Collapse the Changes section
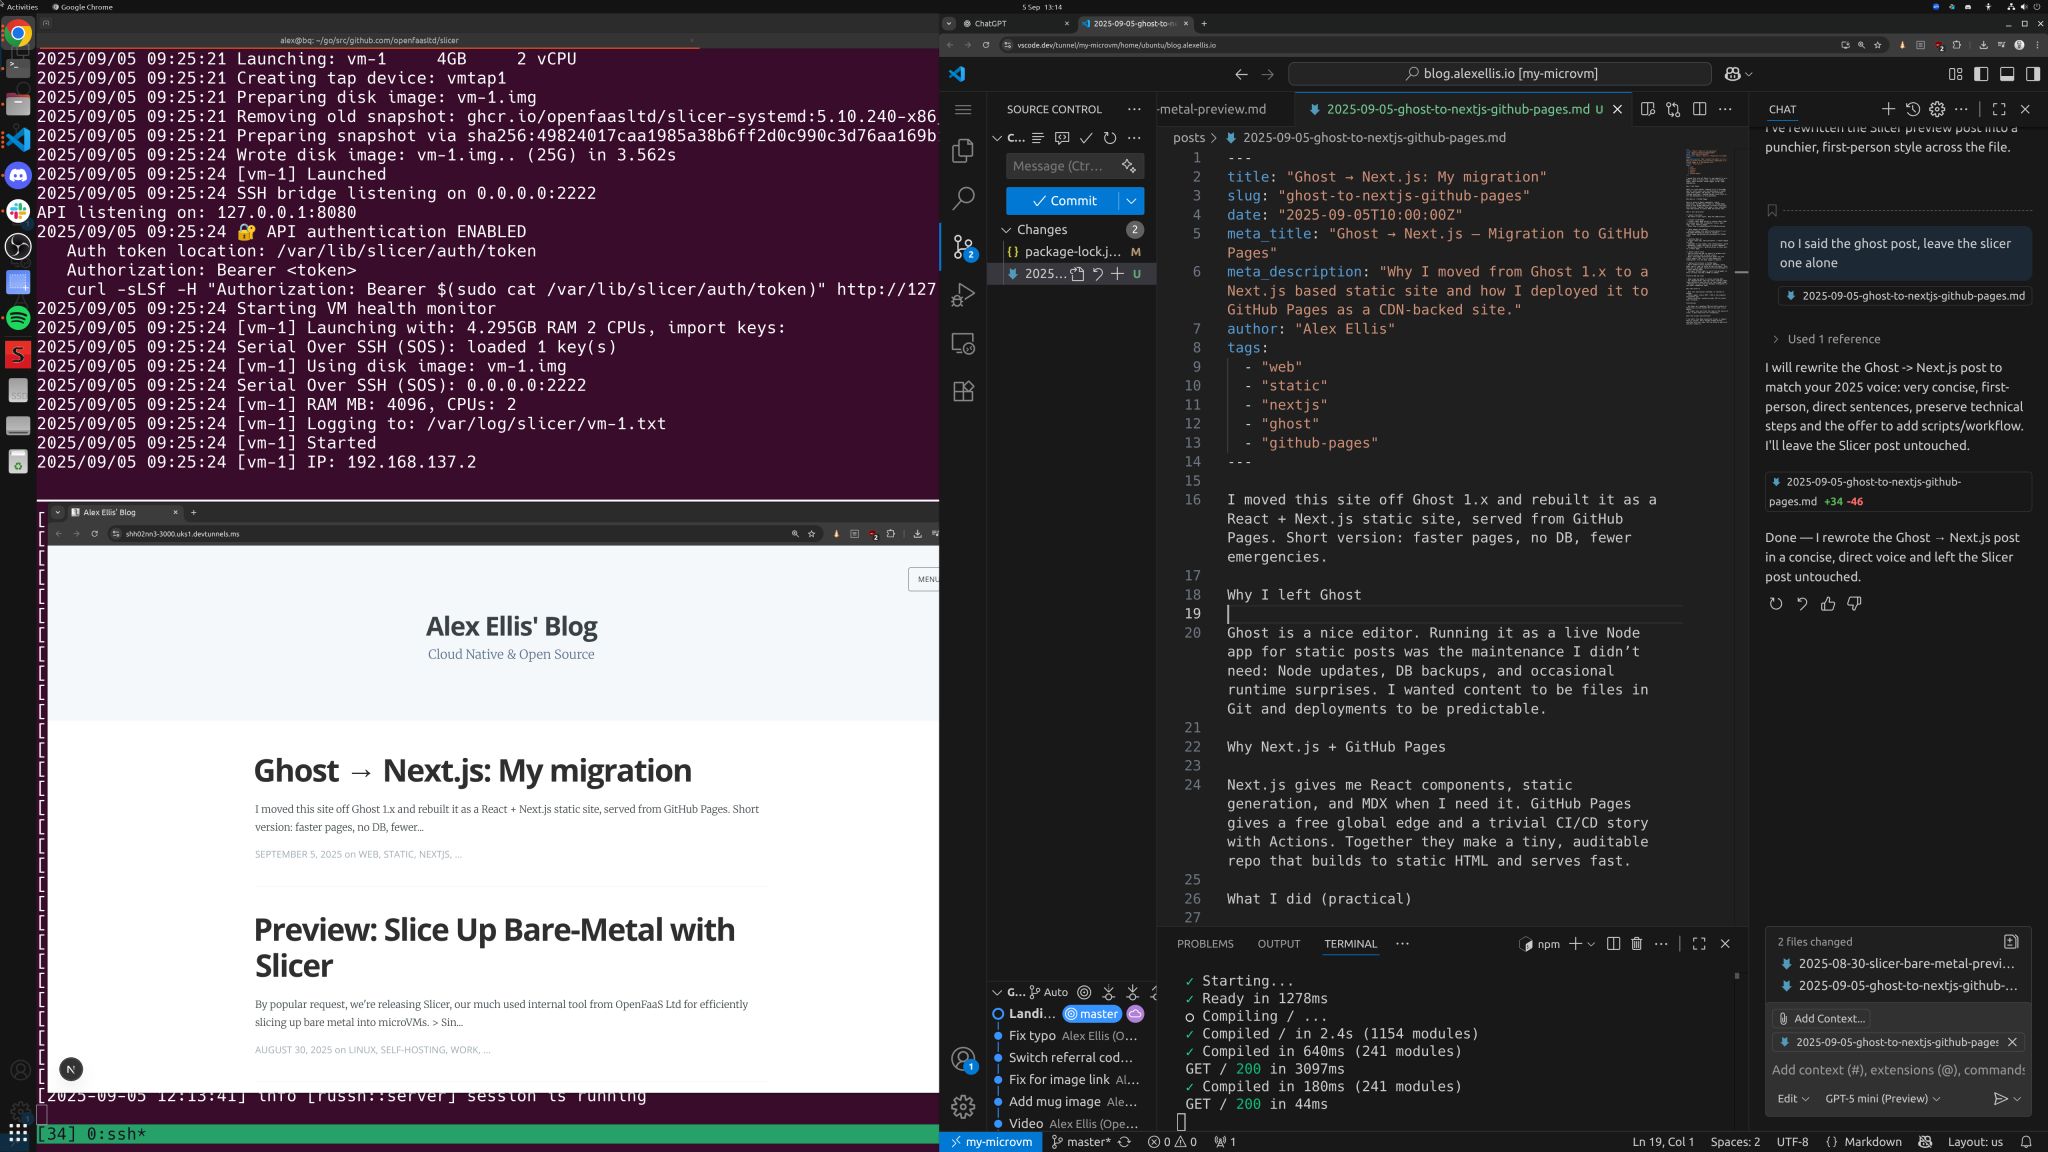Image resolution: width=2048 pixels, height=1152 pixels. point(1006,230)
